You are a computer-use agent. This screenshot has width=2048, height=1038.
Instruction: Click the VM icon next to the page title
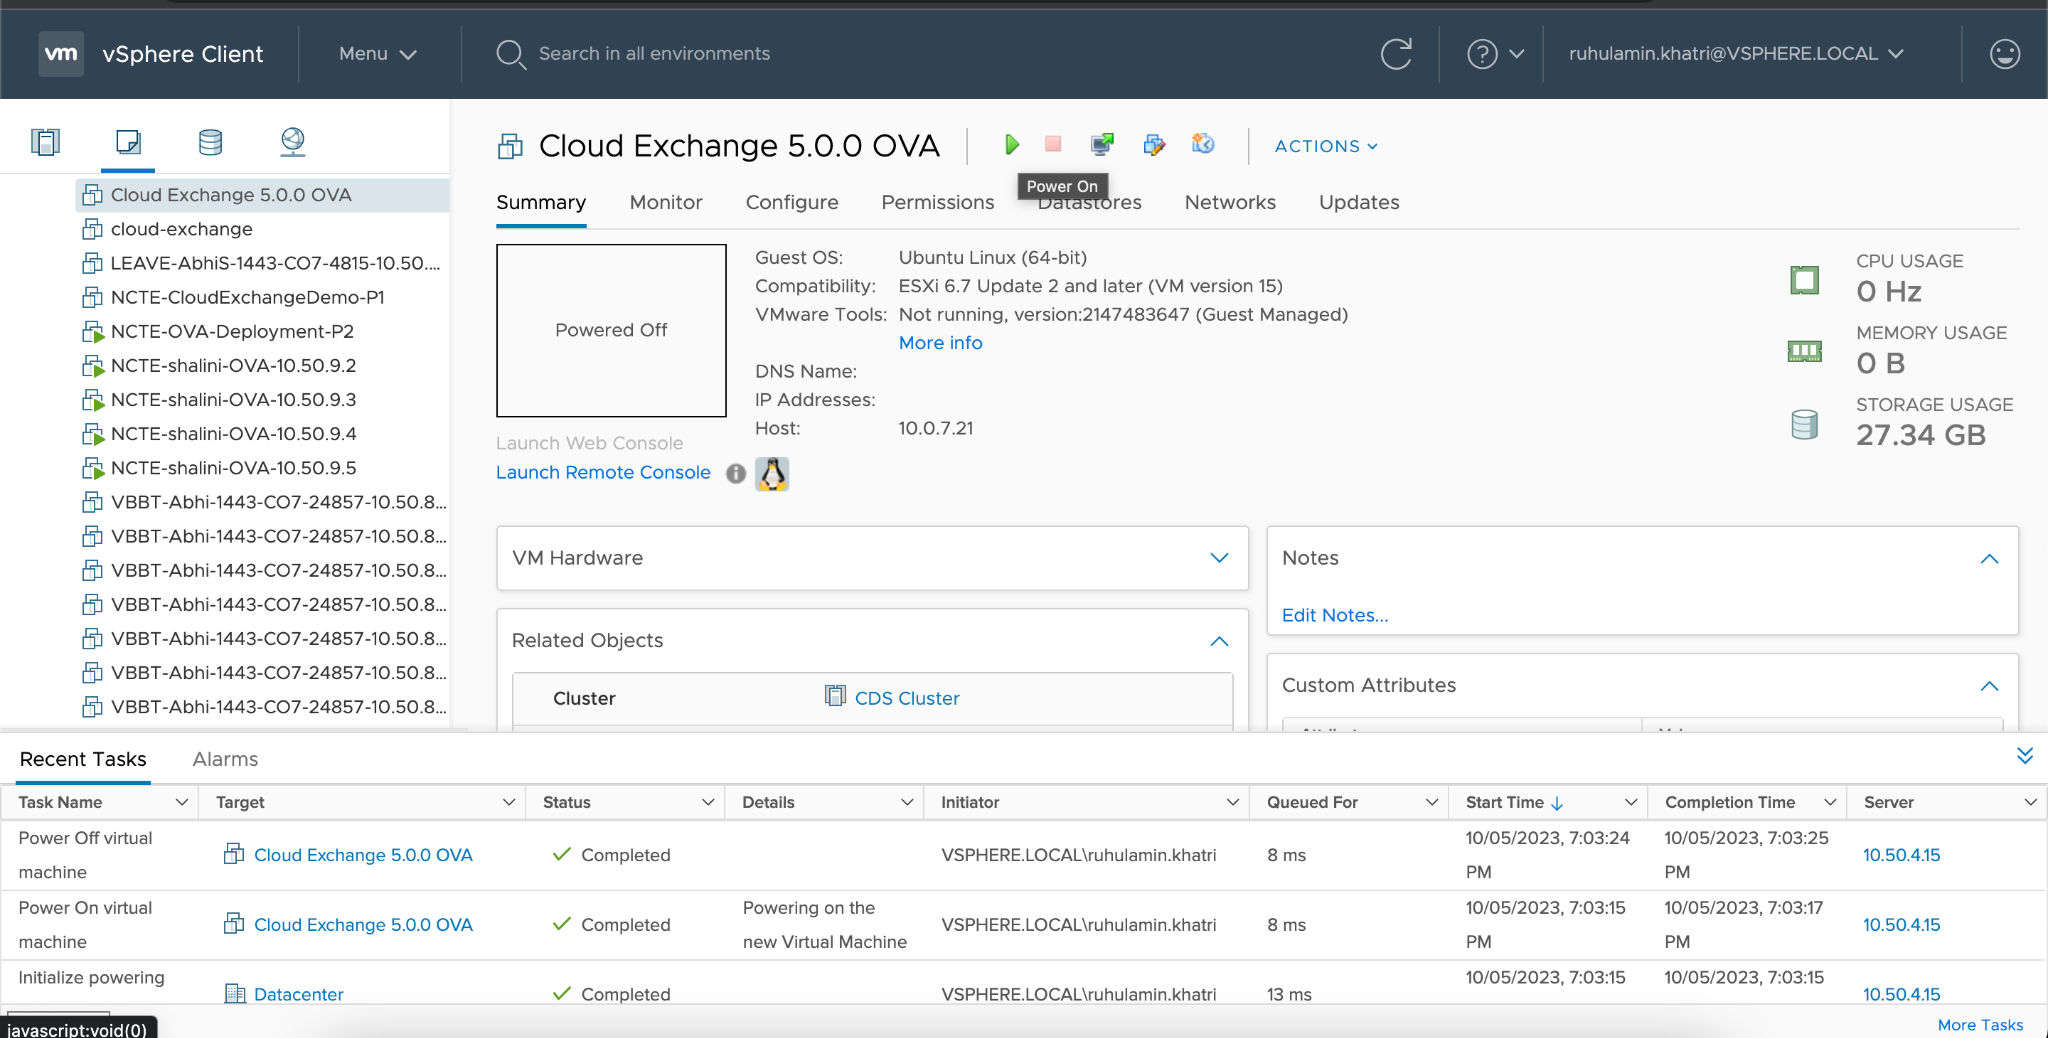(x=510, y=147)
